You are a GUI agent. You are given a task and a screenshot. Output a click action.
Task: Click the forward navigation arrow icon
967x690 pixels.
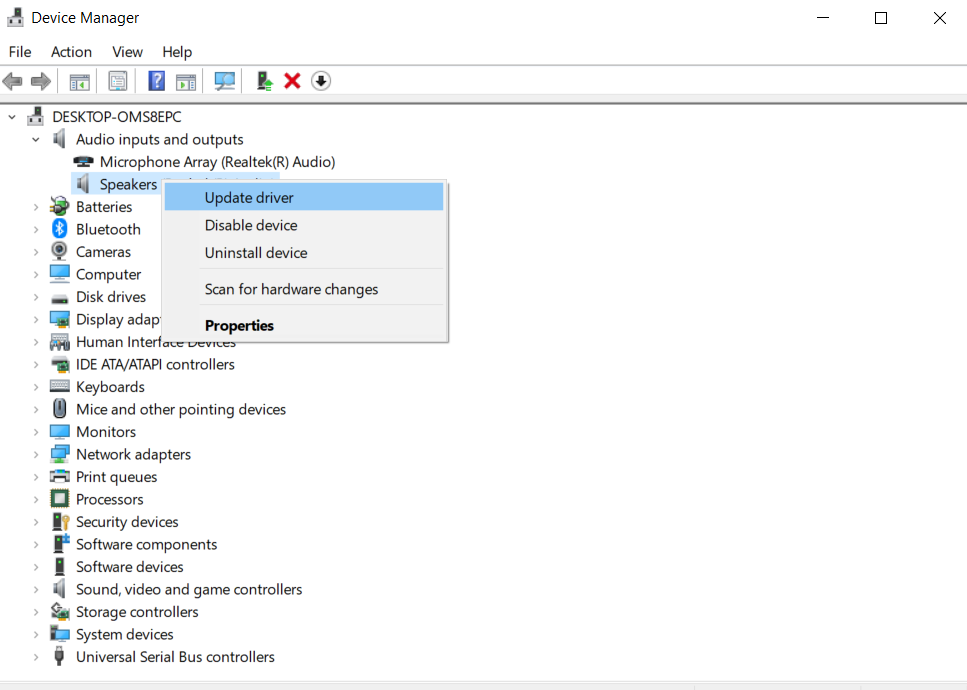click(40, 81)
